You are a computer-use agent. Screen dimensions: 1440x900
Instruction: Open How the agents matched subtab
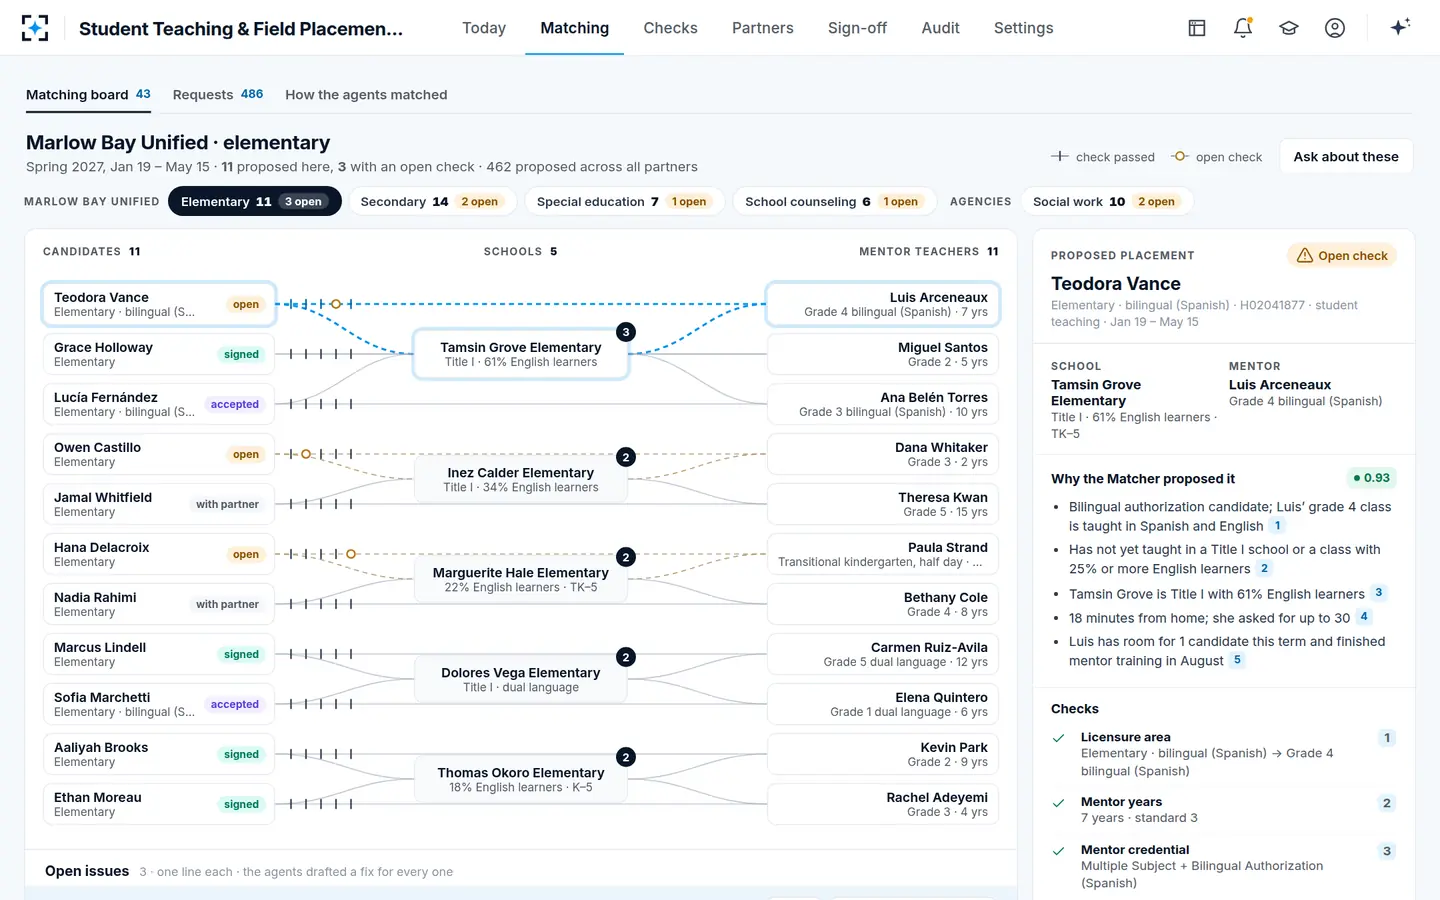pos(366,95)
